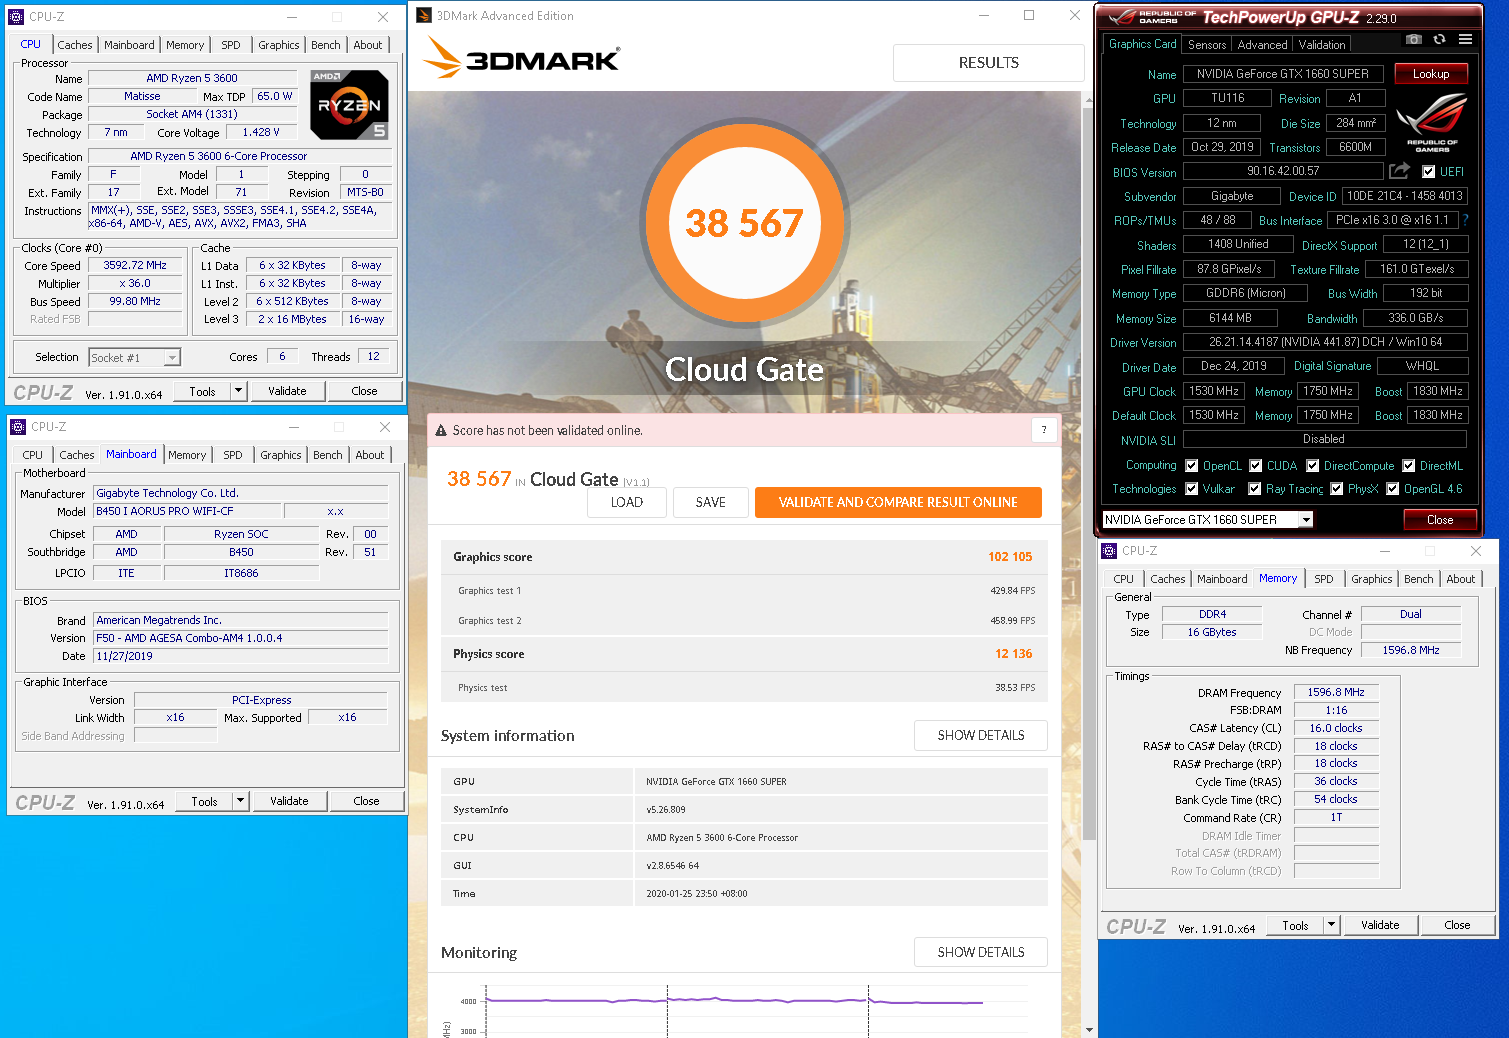Toggle the Vulkan checkbox
The width and height of the screenshot is (1509, 1038).
pyautogui.click(x=1191, y=489)
